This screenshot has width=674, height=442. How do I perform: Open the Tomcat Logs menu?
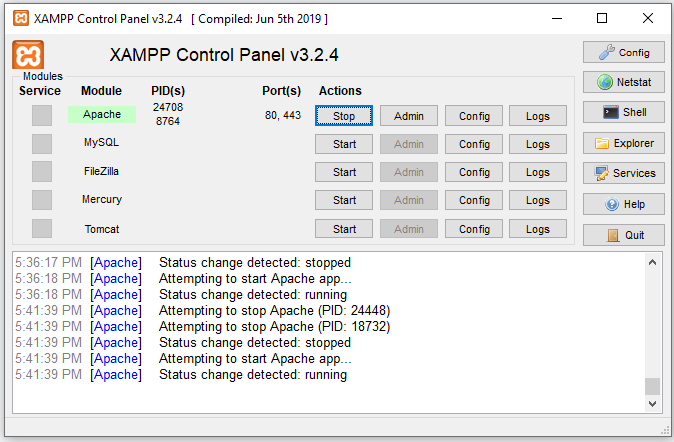tap(538, 229)
